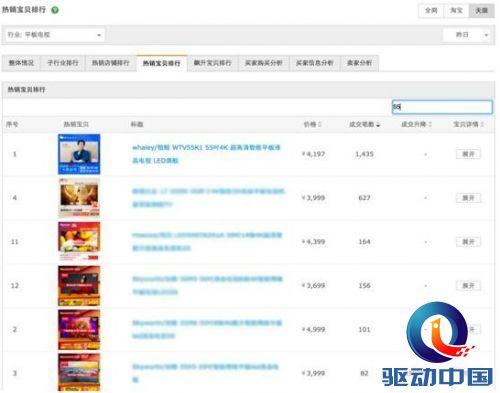The height and width of the screenshot is (393, 500).
Task: Select the active 热销宝贝排行 tab
Action: 162,63
